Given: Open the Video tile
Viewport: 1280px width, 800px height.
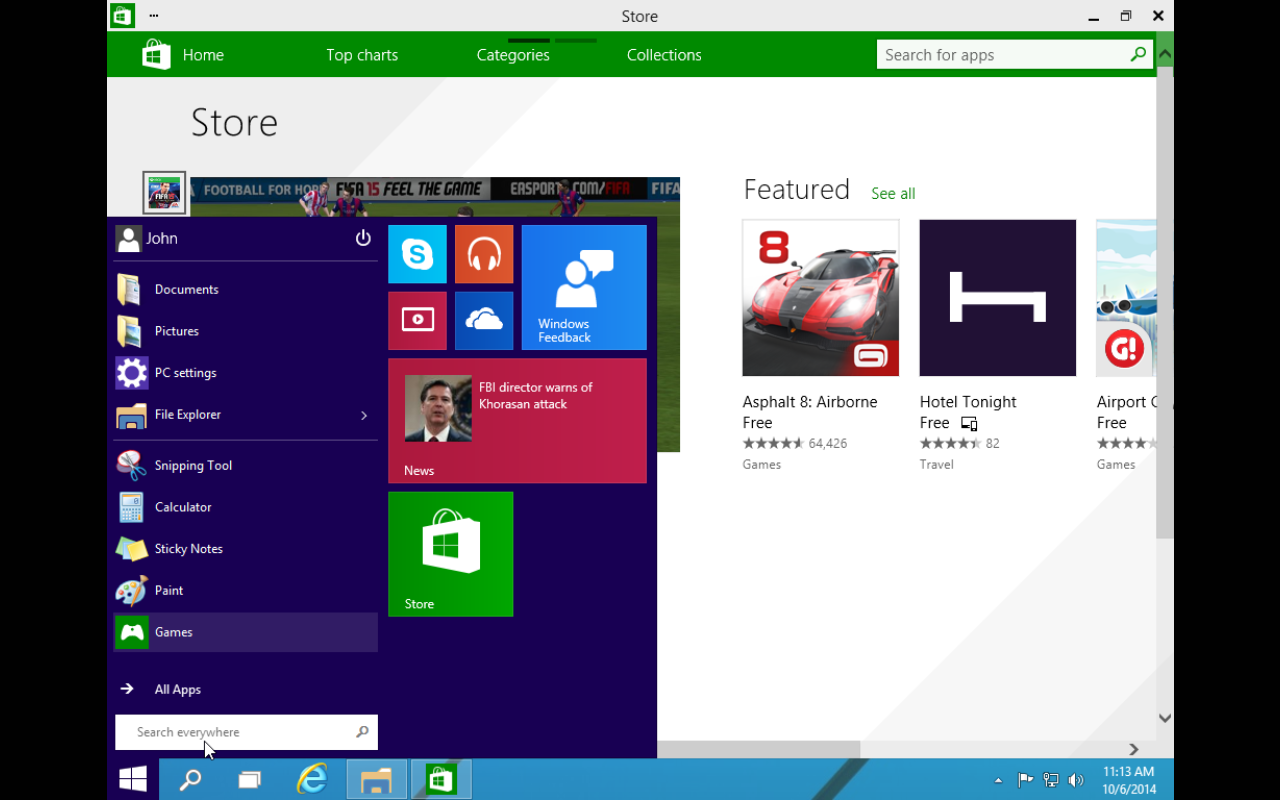Looking at the screenshot, I should click(x=417, y=321).
